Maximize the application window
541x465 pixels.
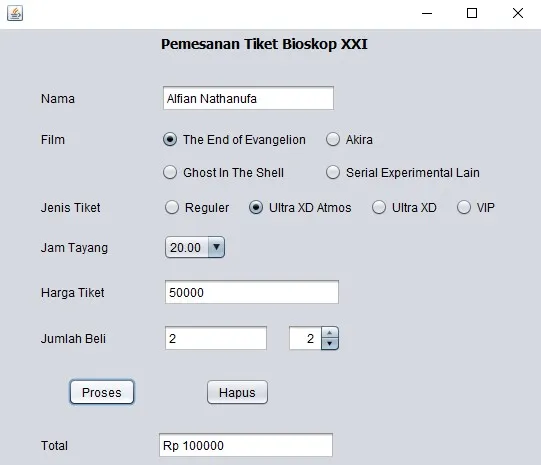point(472,13)
